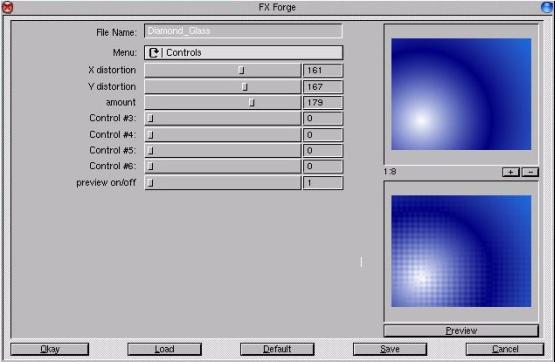Click the amount slider knob

(x=251, y=103)
